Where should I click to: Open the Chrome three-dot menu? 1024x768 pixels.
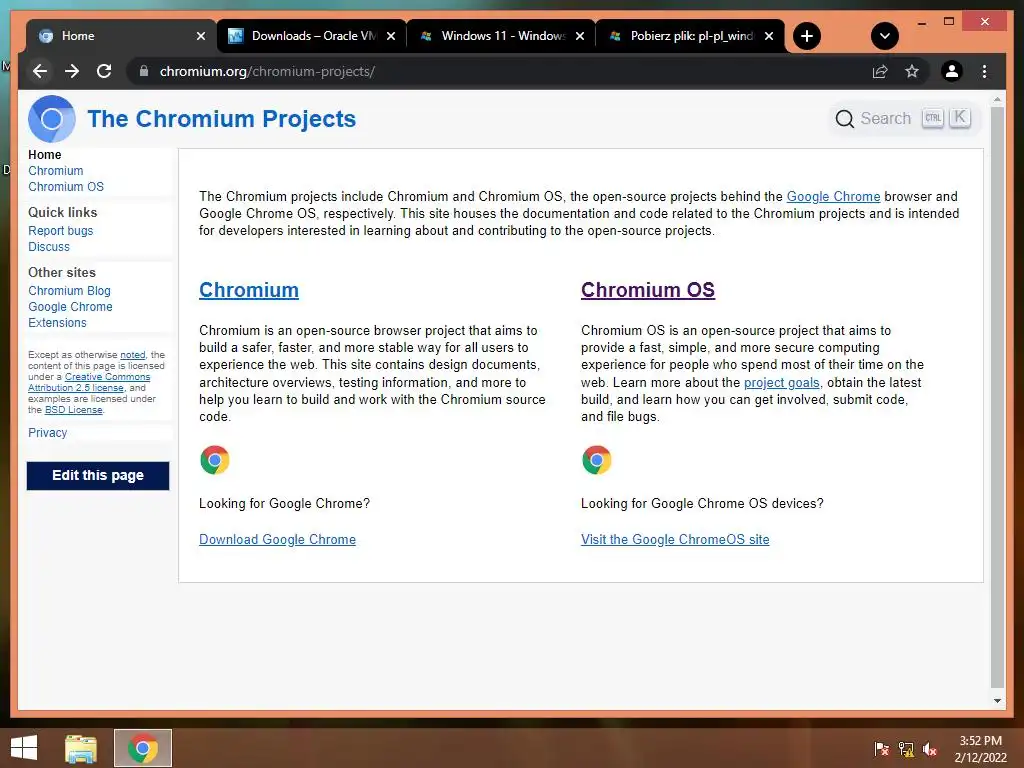tap(984, 71)
